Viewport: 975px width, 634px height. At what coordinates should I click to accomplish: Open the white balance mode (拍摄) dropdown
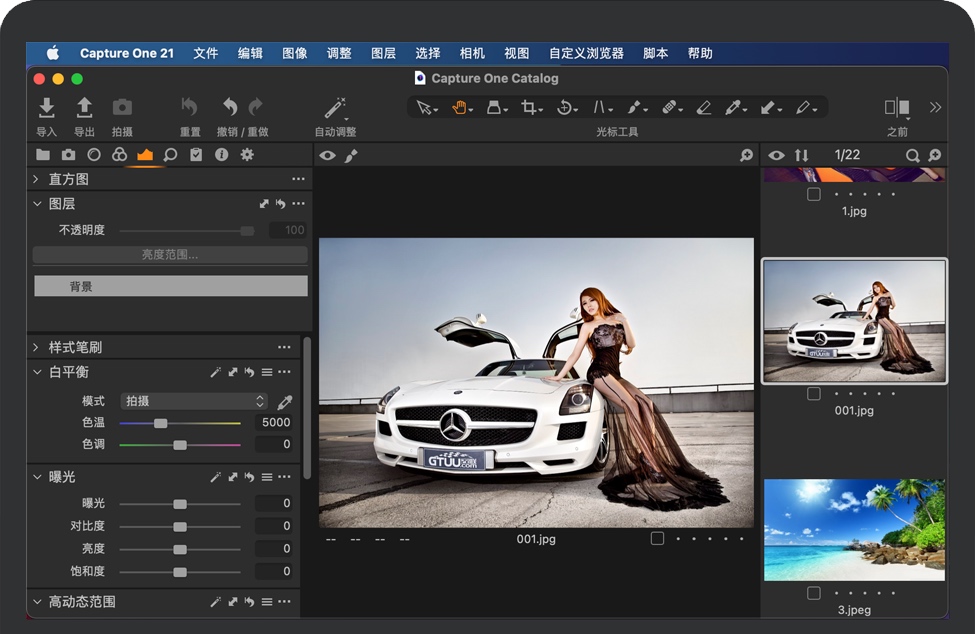(x=194, y=401)
